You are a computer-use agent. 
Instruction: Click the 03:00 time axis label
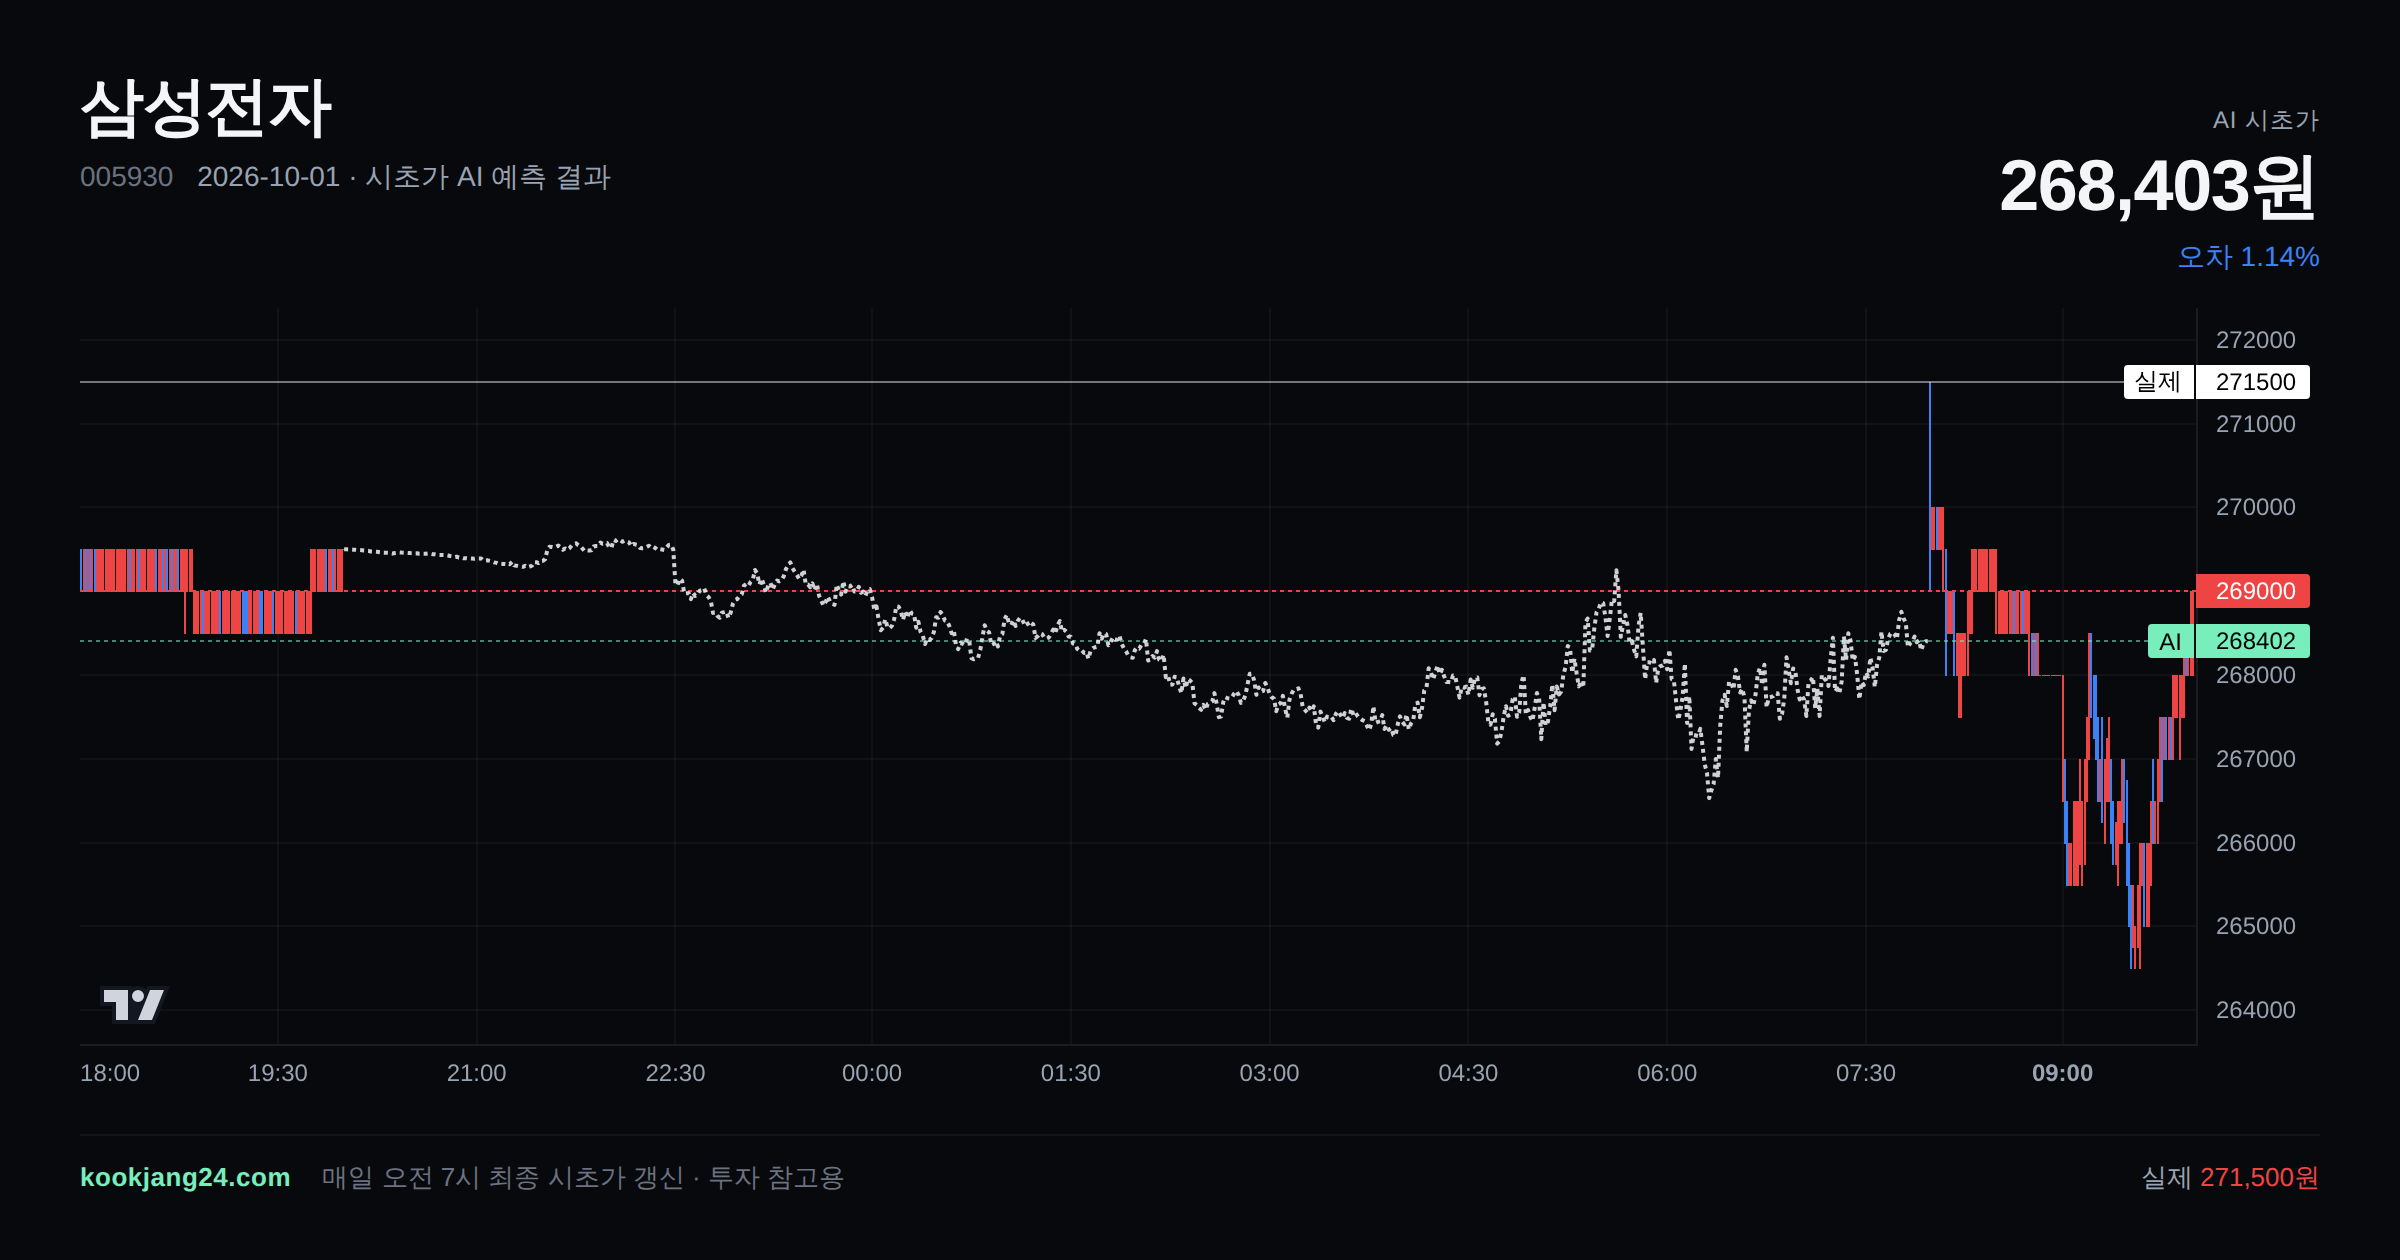point(1269,1073)
